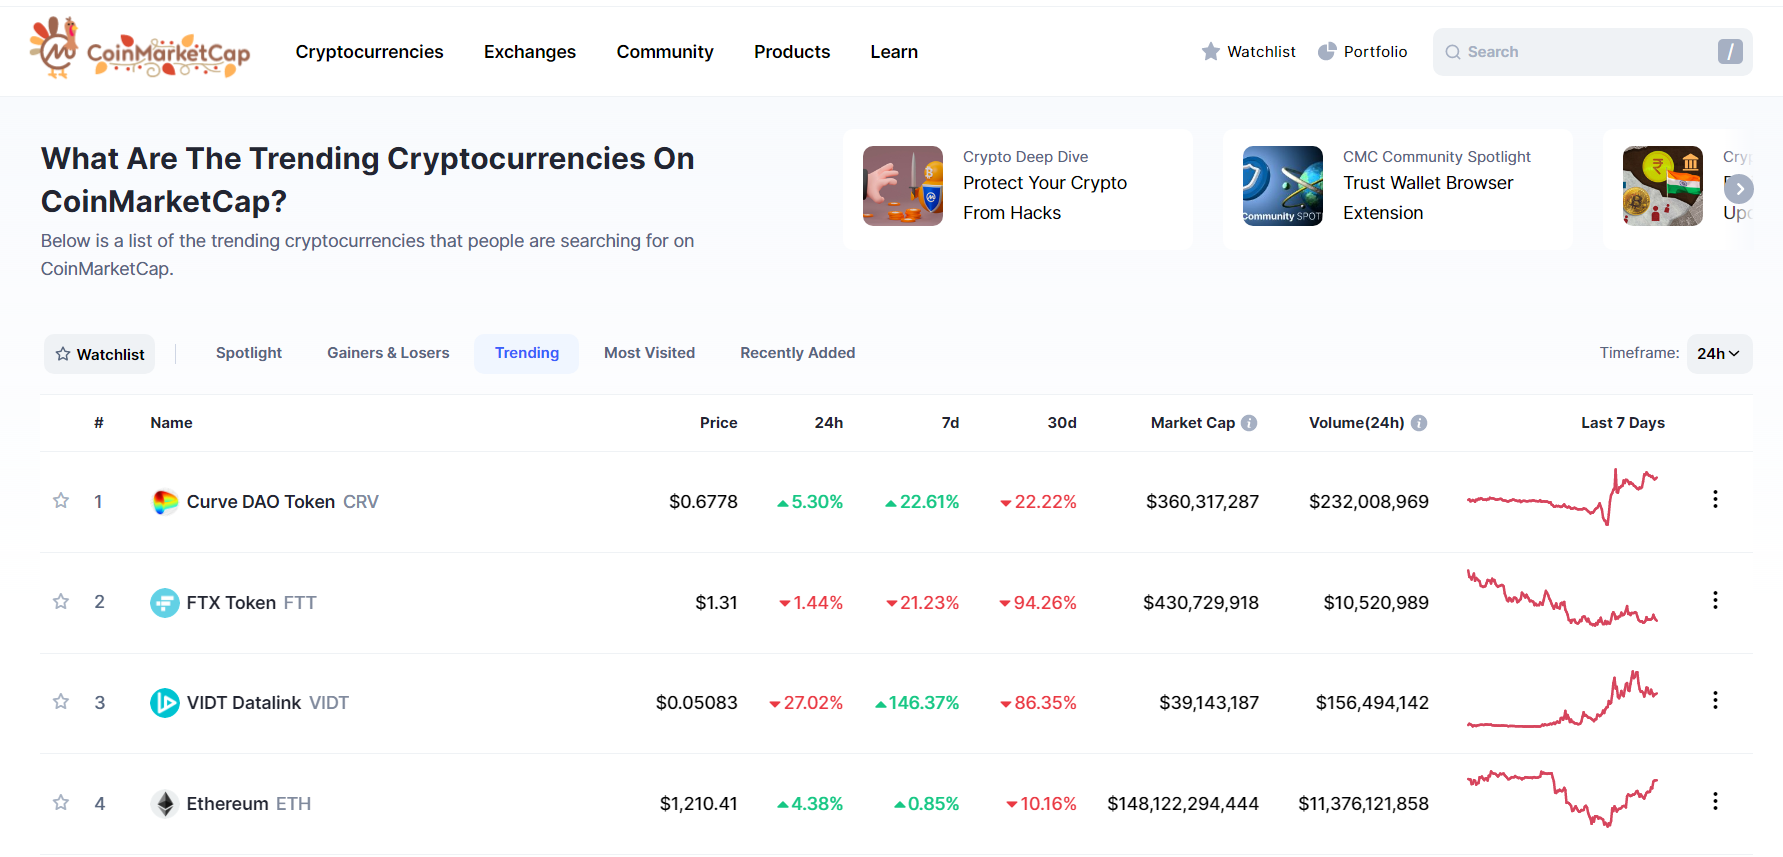This screenshot has width=1783, height=857.
Task: Sort by the # rank column header
Action: (x=99, y=423)
